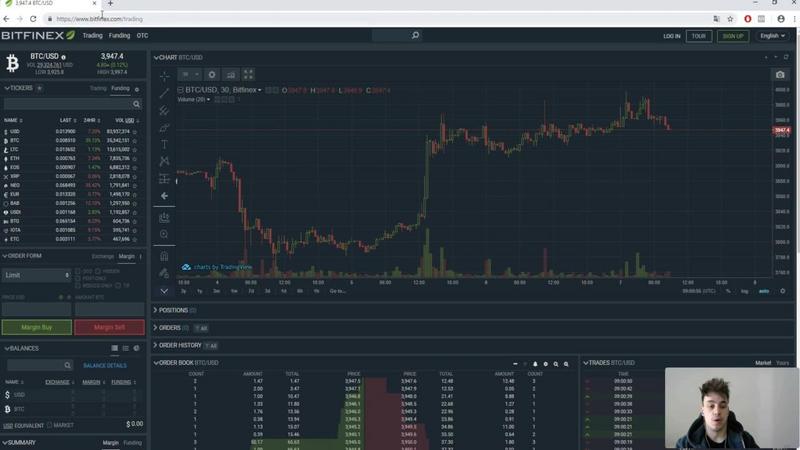
Task: Click the LOG IN link
Action: 671,36
